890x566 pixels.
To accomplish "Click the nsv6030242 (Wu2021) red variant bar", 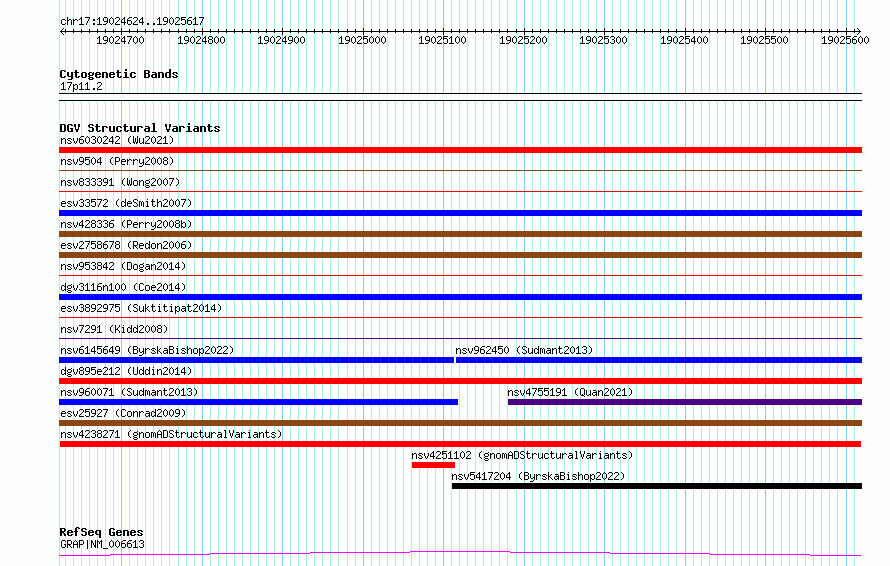I will coord(460,150).
